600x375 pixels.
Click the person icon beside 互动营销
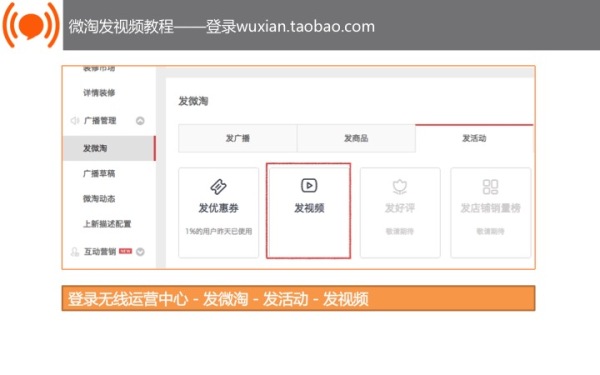point(75,252)
